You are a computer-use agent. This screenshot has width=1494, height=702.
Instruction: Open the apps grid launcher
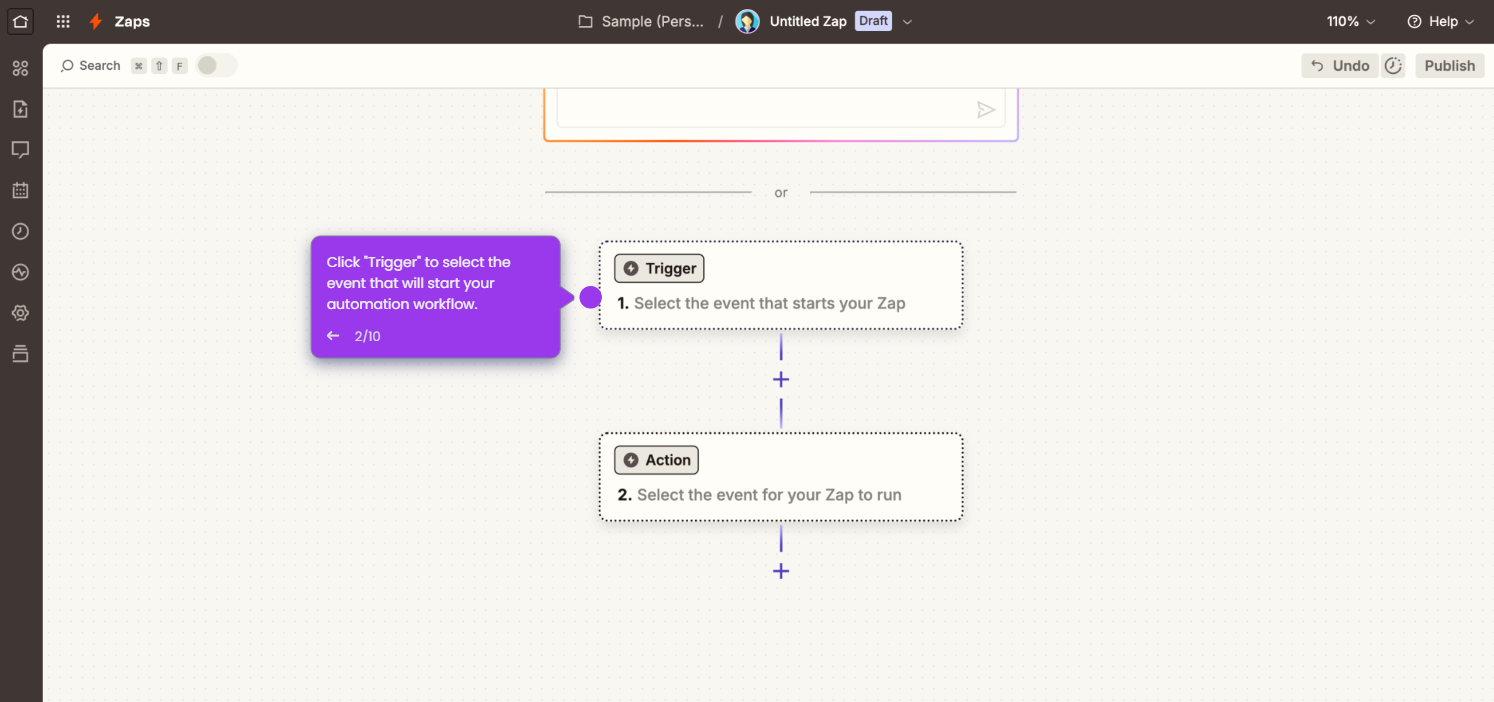(x=63, y=21)
